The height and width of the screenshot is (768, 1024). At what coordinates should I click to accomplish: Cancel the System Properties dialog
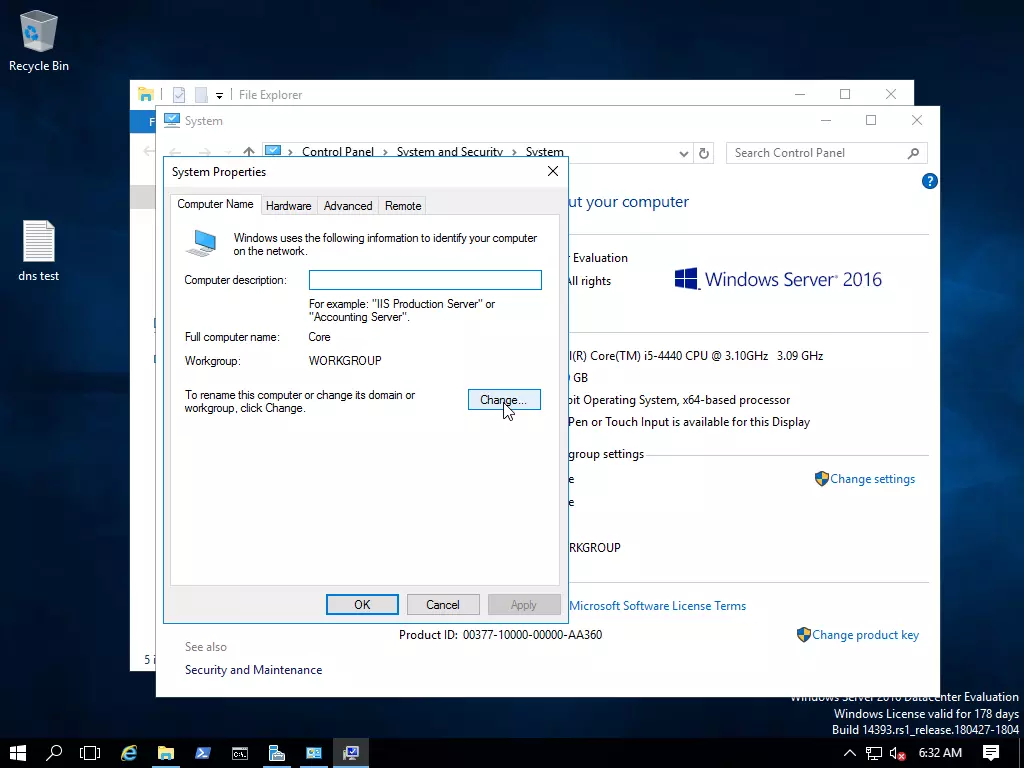click(443, 605)
